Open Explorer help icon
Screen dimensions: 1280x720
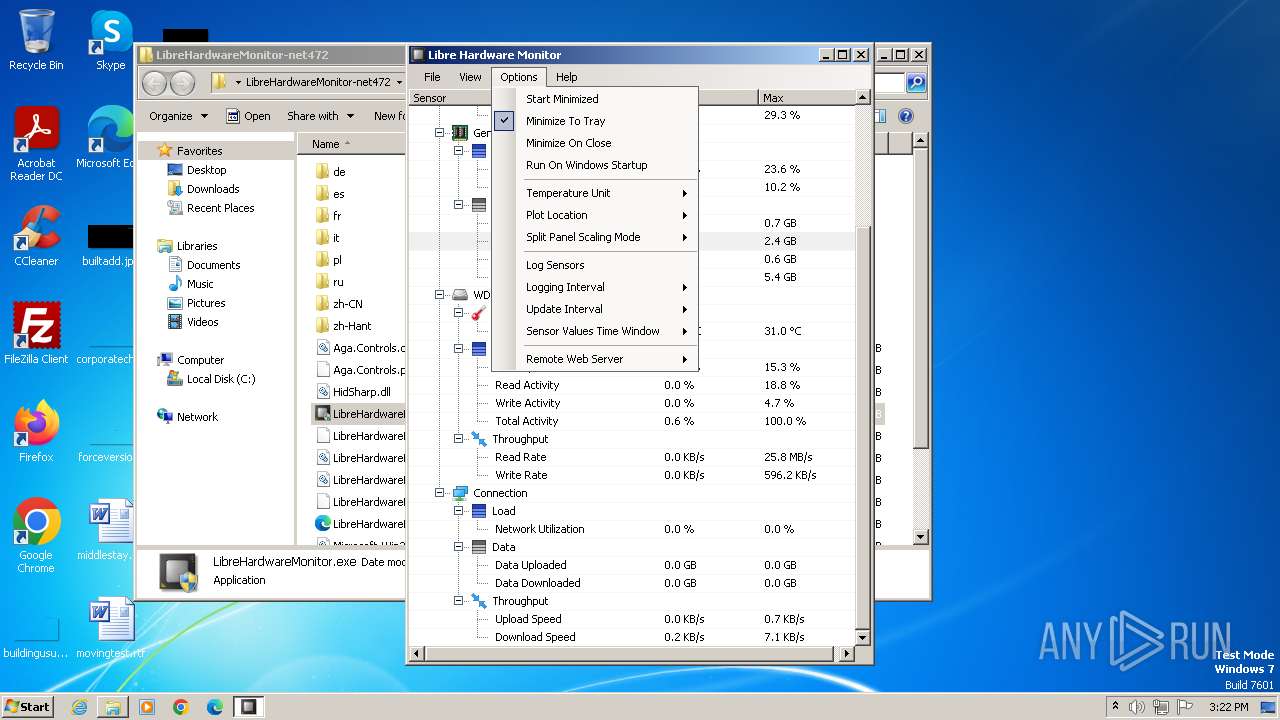[905, 116]
